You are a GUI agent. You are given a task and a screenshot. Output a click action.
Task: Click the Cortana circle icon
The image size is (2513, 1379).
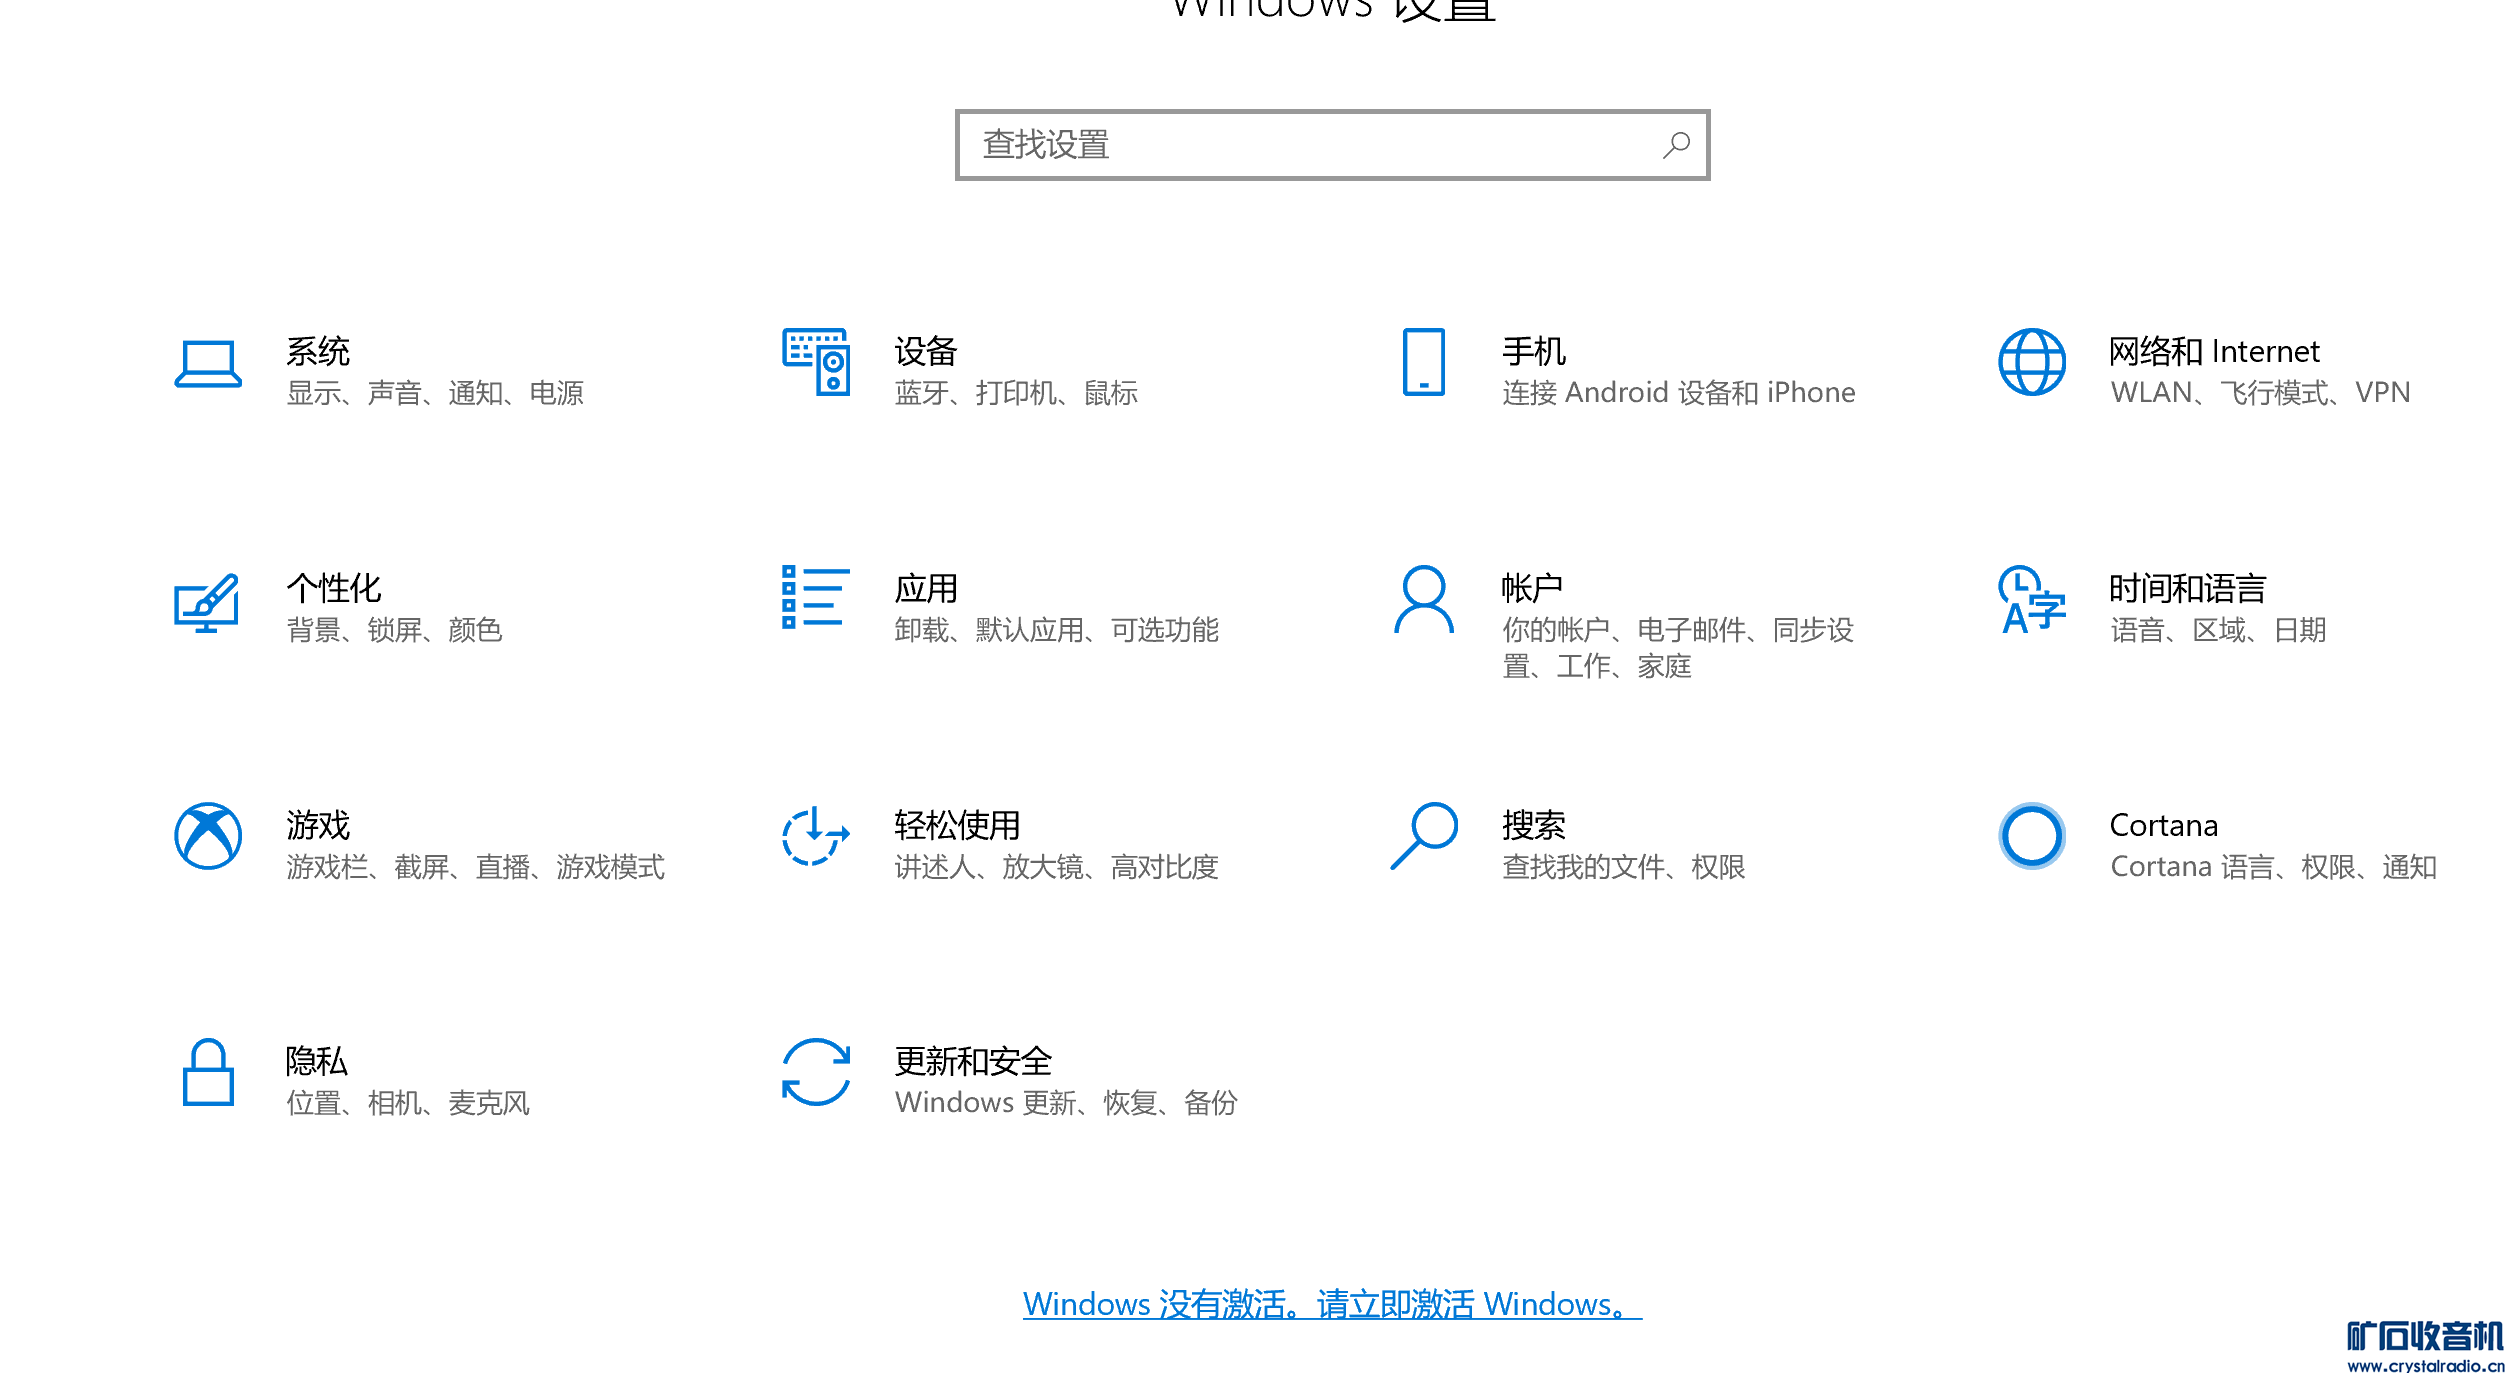(2031, 836)
